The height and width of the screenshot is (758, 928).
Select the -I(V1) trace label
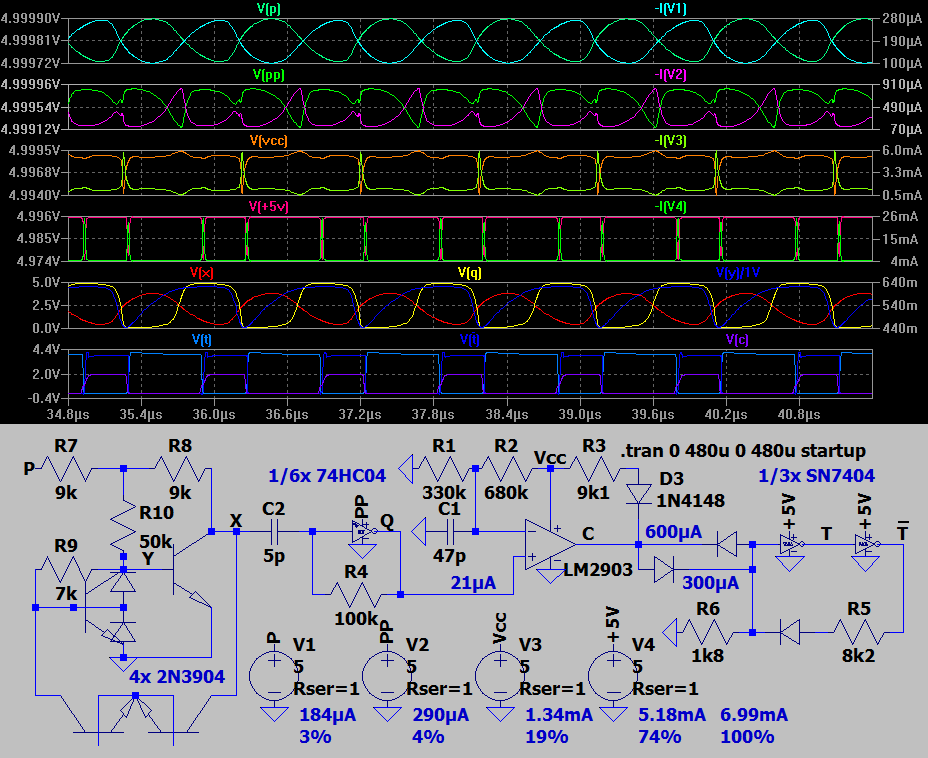pos(672,8)
